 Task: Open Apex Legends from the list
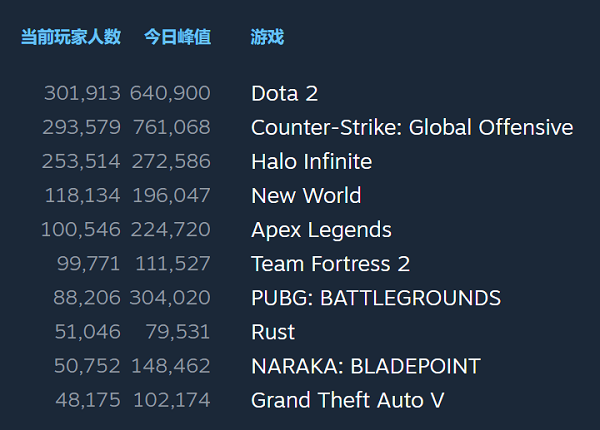pos(321,230)
